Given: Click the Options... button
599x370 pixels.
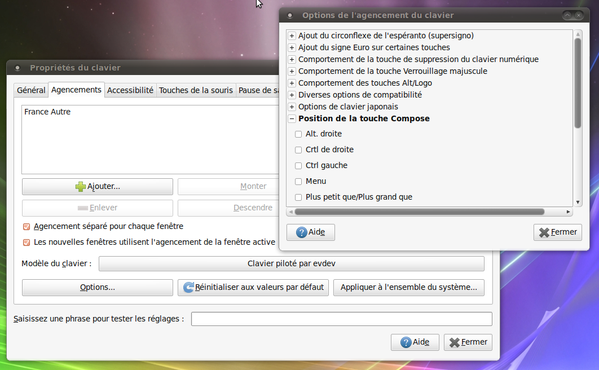Looking at the screenshot, I should pos(97,287).
